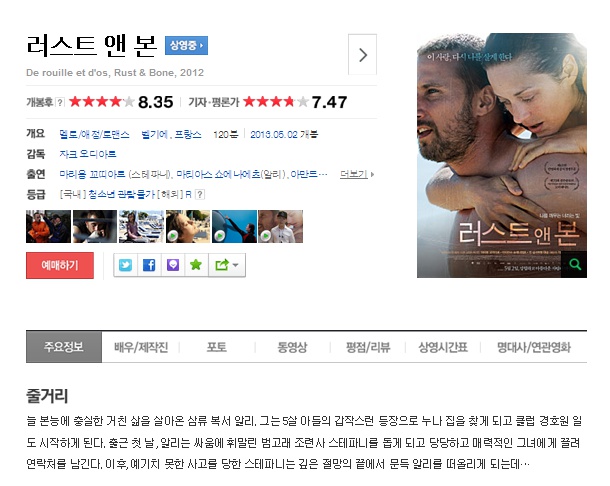
Task: Share the movie on Twitter
Action: [x=126, y=265]
